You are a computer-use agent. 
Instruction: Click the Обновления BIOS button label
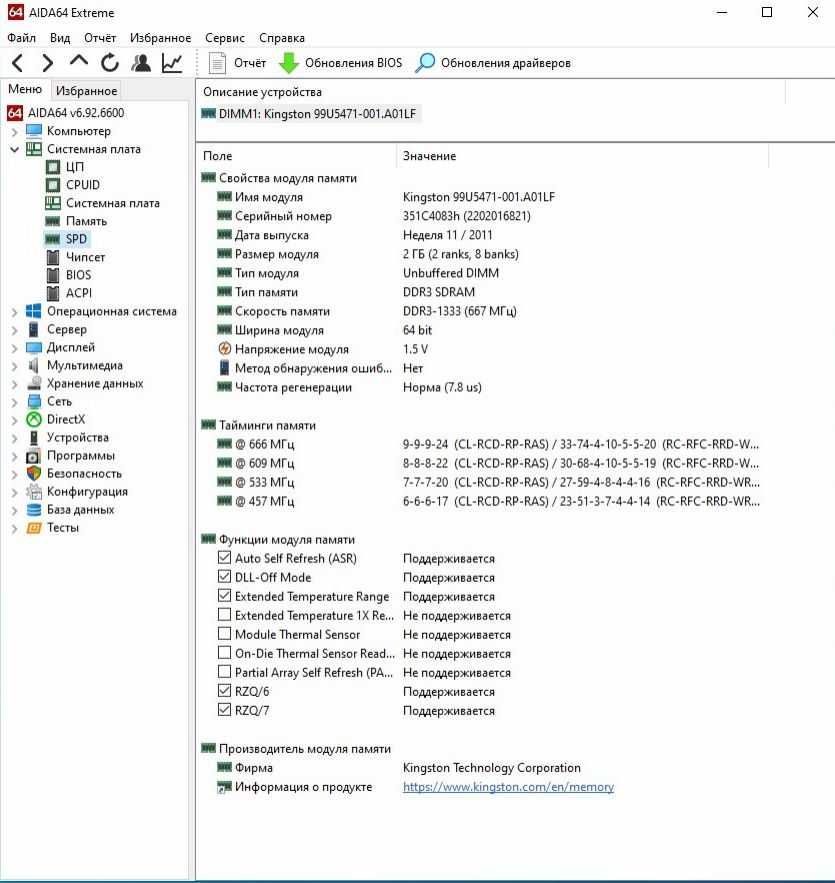click(x=354, y=63)
